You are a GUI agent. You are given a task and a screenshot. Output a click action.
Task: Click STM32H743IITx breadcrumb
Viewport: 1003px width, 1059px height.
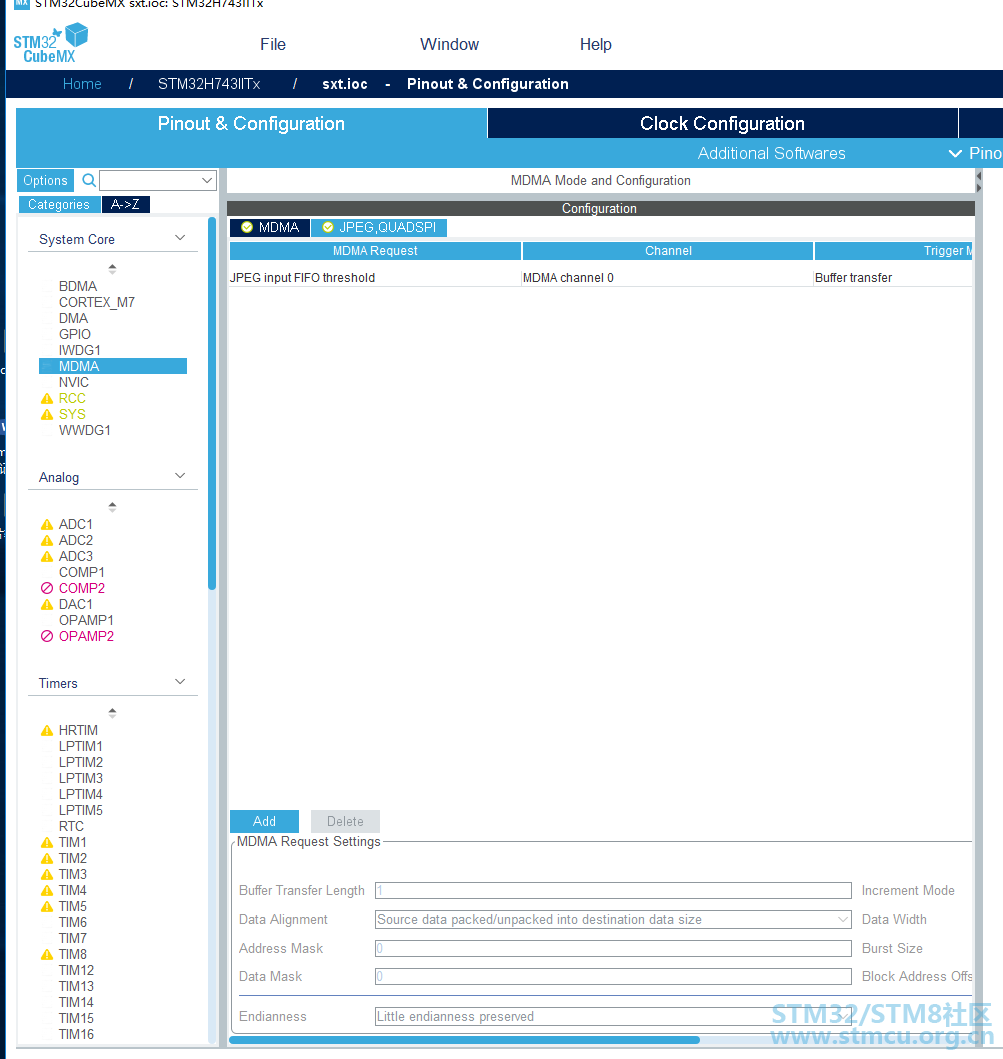point(209,84)
